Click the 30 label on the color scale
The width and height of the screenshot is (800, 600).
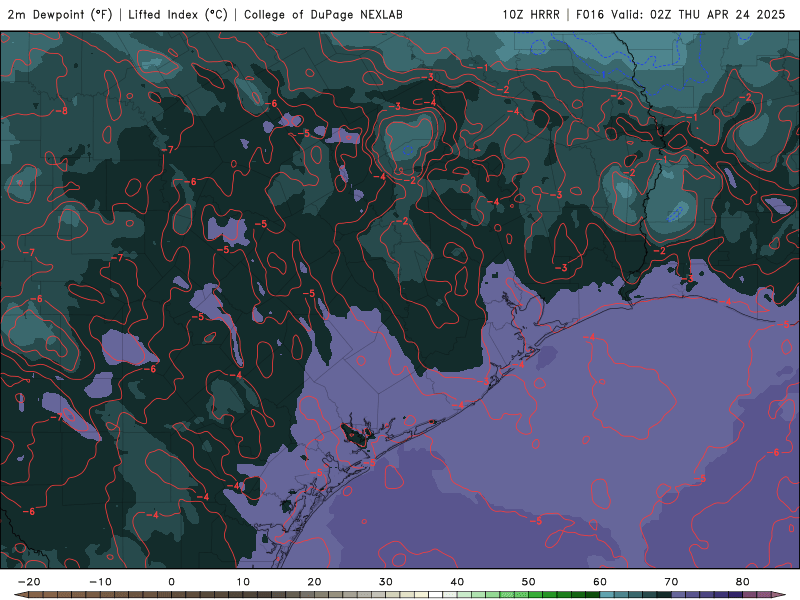pyautogui.click(x=386, y=582)
